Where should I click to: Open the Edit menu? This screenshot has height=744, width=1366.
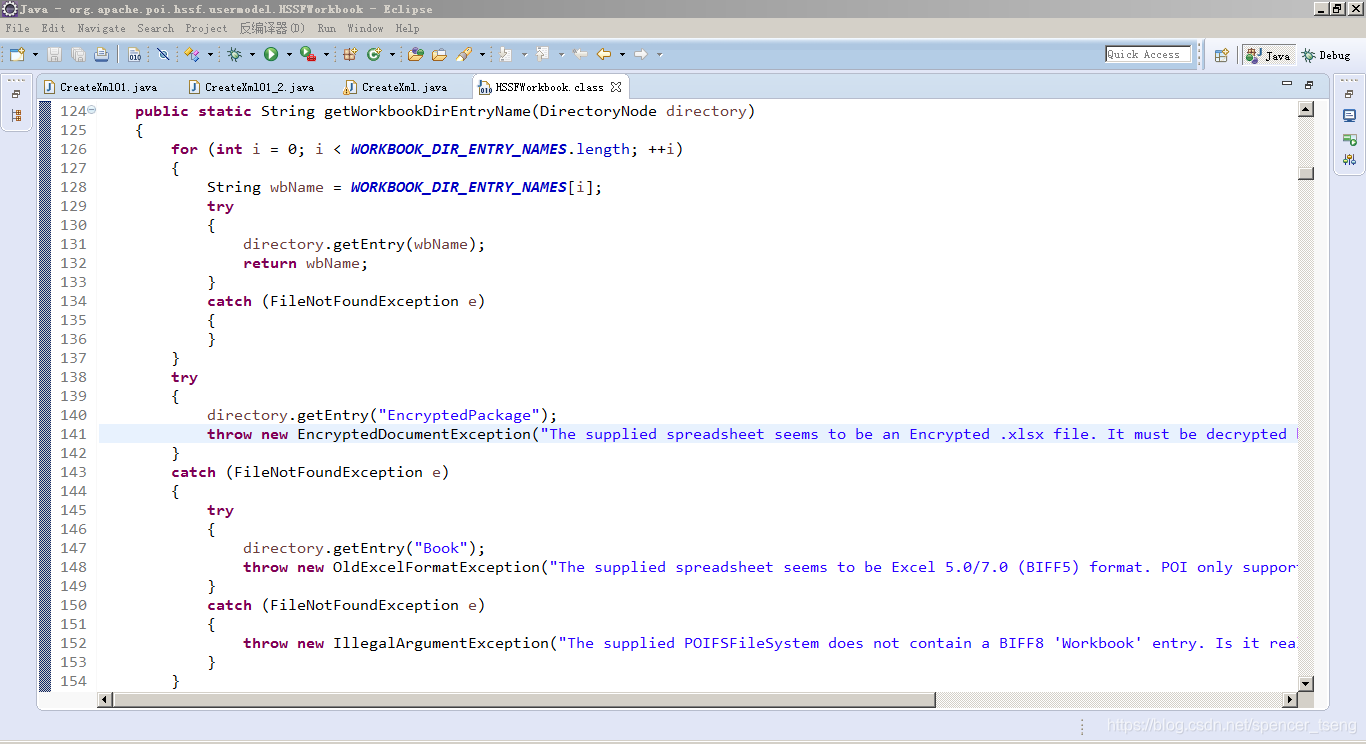[x=54, y=28]
